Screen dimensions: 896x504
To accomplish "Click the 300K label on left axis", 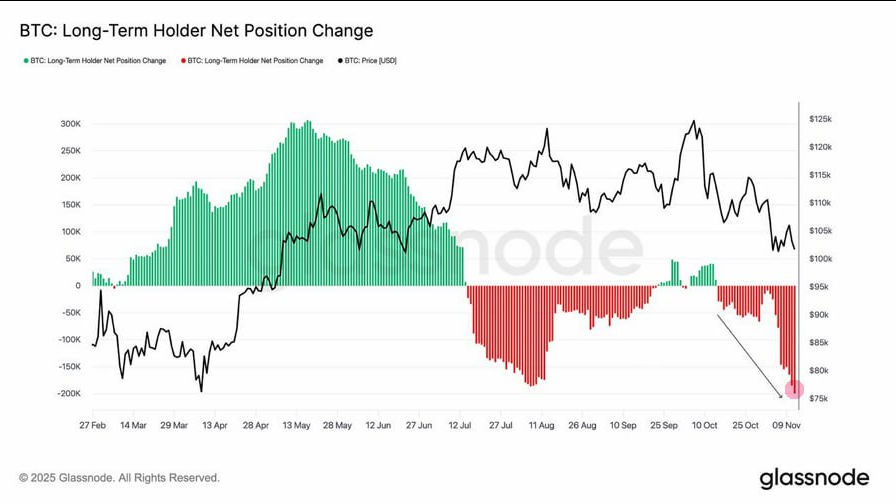I will click(70, 124).
